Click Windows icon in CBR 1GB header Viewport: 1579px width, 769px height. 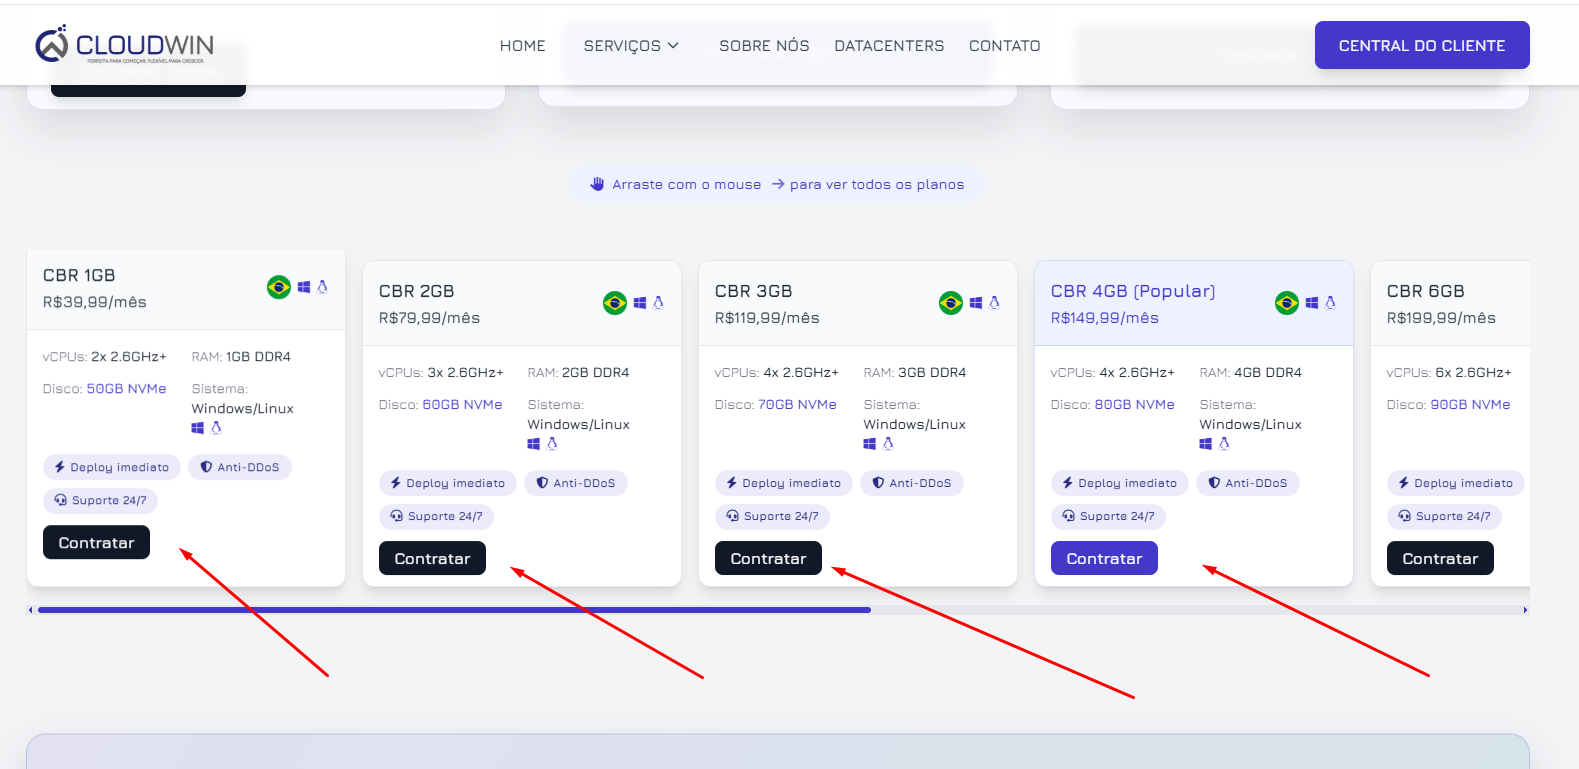click(x=304, y=287)
